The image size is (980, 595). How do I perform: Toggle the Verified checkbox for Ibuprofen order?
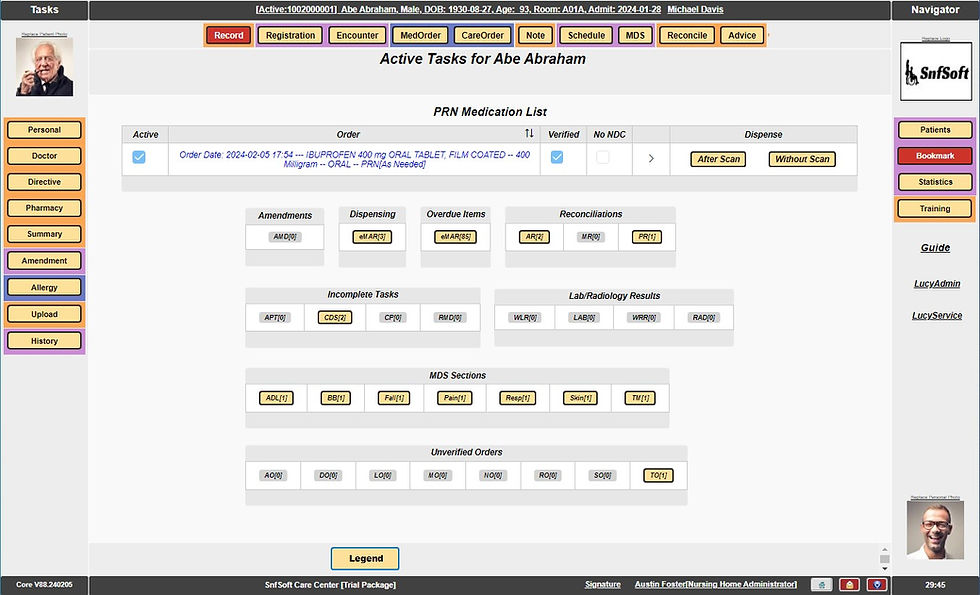pos(556,158)
